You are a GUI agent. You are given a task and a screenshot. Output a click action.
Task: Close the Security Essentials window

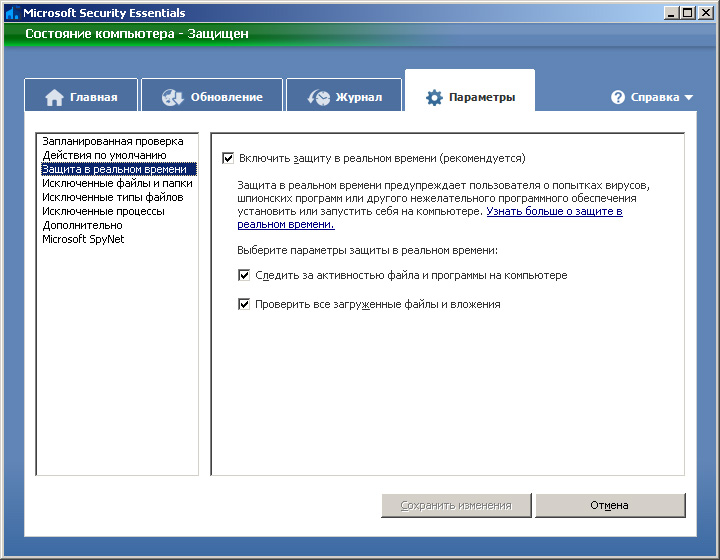click(x=705, y=13)
